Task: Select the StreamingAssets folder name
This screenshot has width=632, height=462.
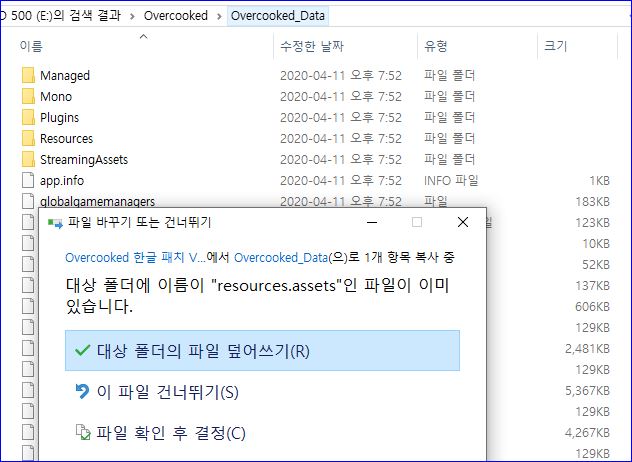Action: pos(84,159)
